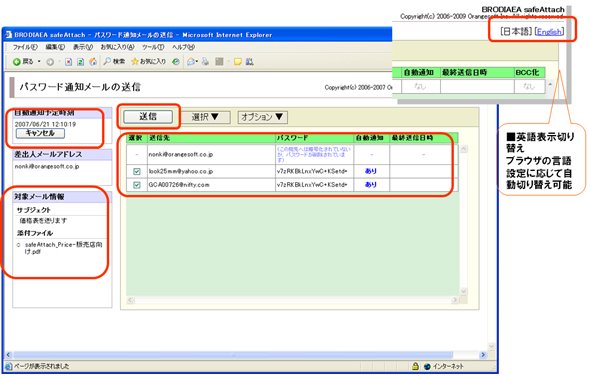590x376 pixels.
Task: Open the お気に入り(A) menu
Action: [x=117, y=47]
